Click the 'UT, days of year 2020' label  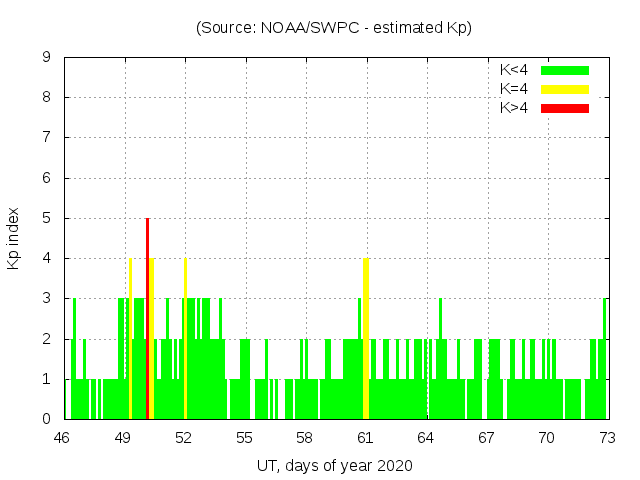[334, 465]
